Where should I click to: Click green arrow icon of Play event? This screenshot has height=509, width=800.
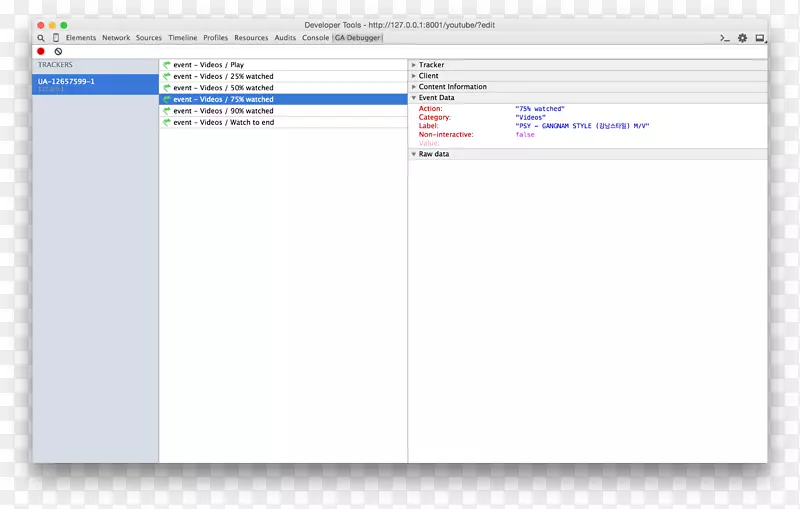click(167, 65)
